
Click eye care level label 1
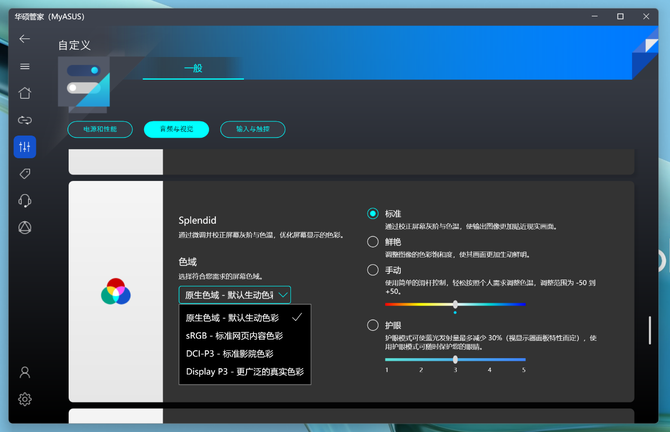pos(387,370)
